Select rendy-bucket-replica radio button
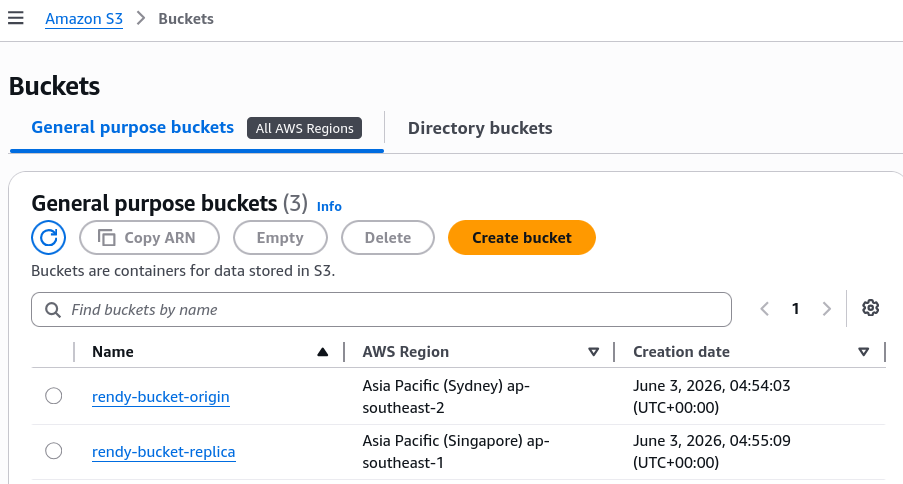903x484 pixels. coord(54,451)
